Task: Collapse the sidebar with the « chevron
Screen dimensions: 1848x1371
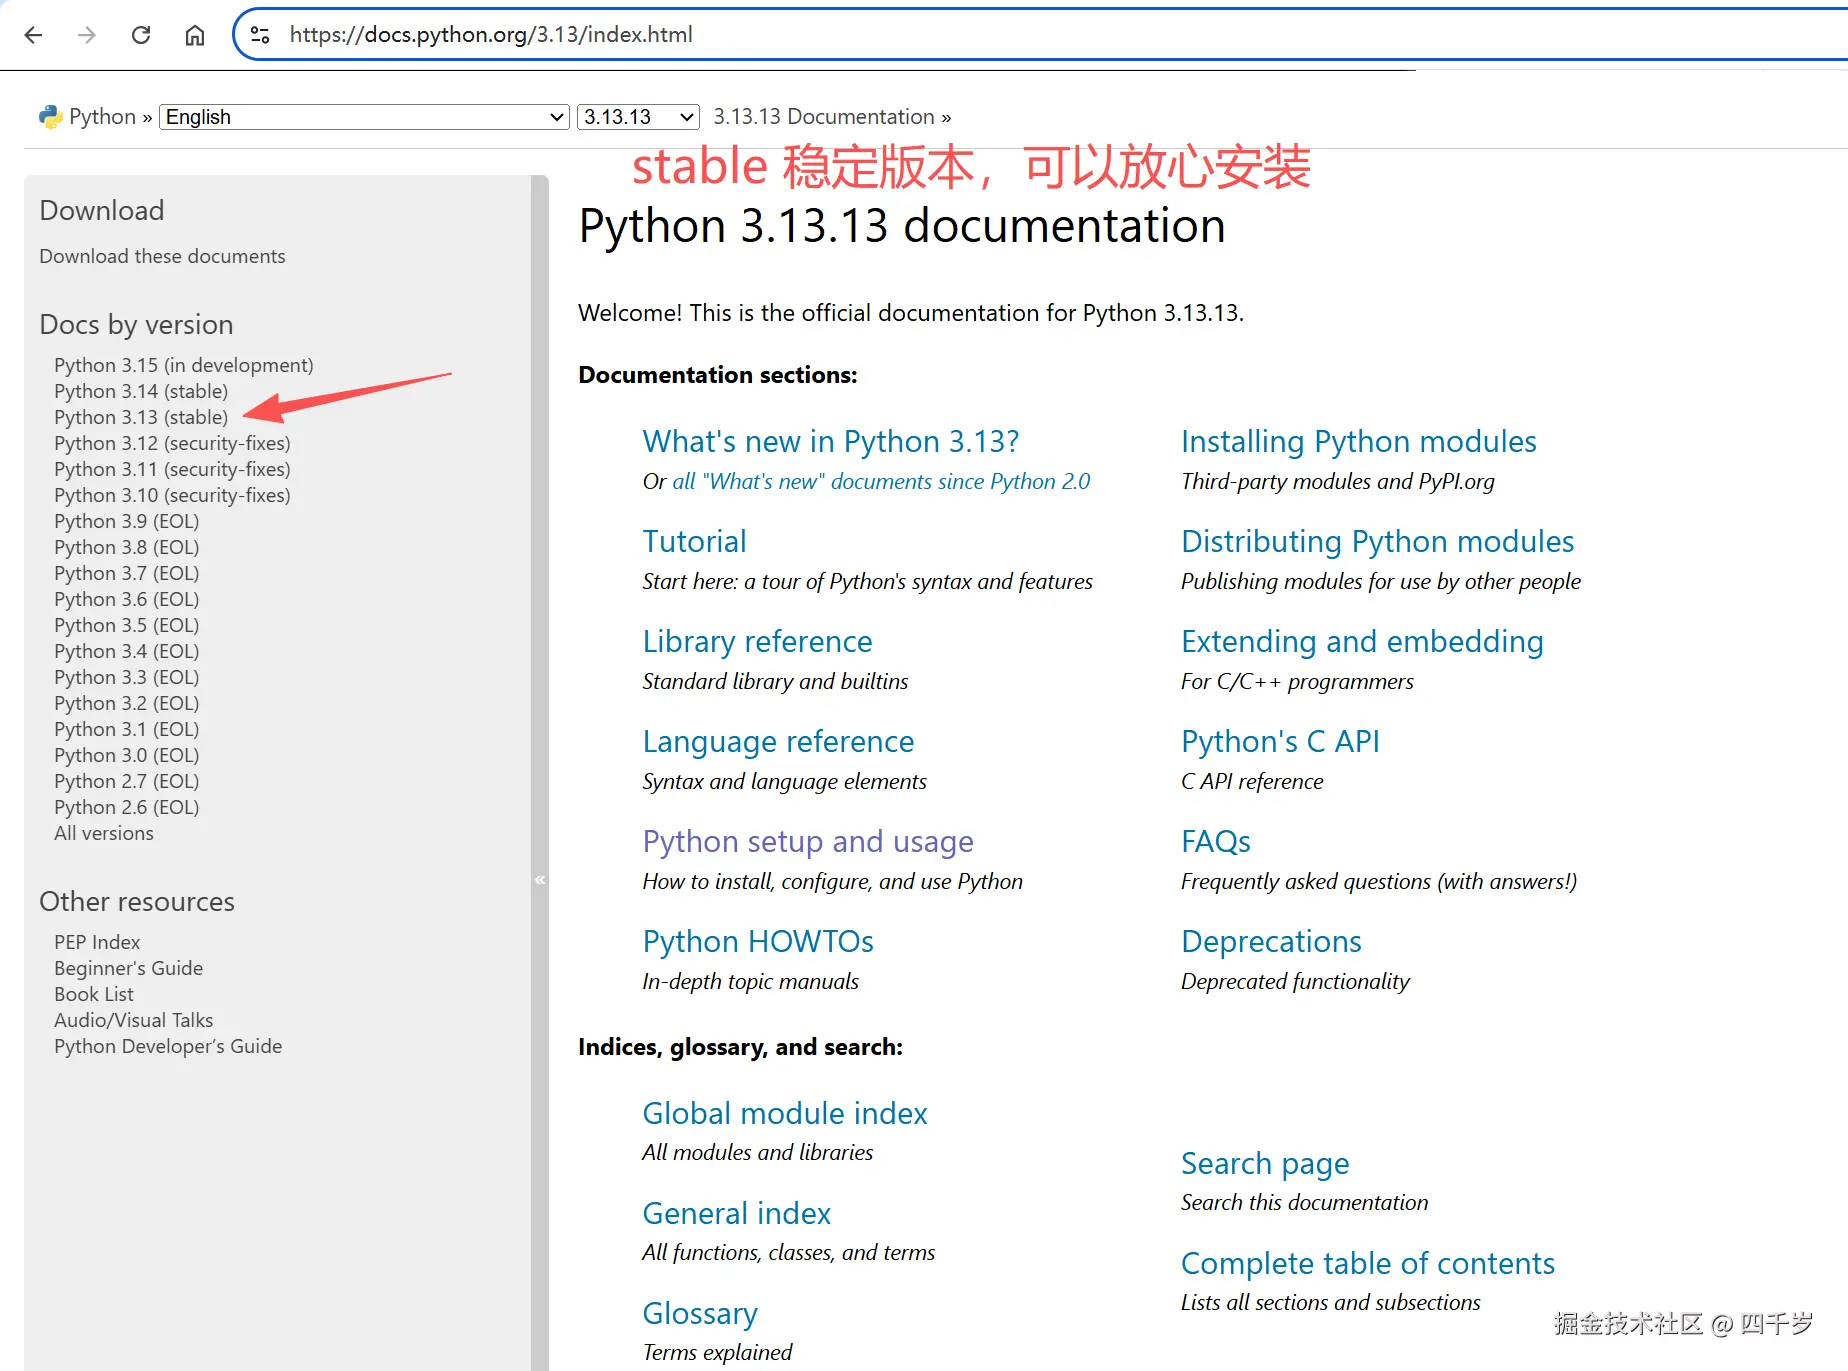Action: [x=540, y=879]
